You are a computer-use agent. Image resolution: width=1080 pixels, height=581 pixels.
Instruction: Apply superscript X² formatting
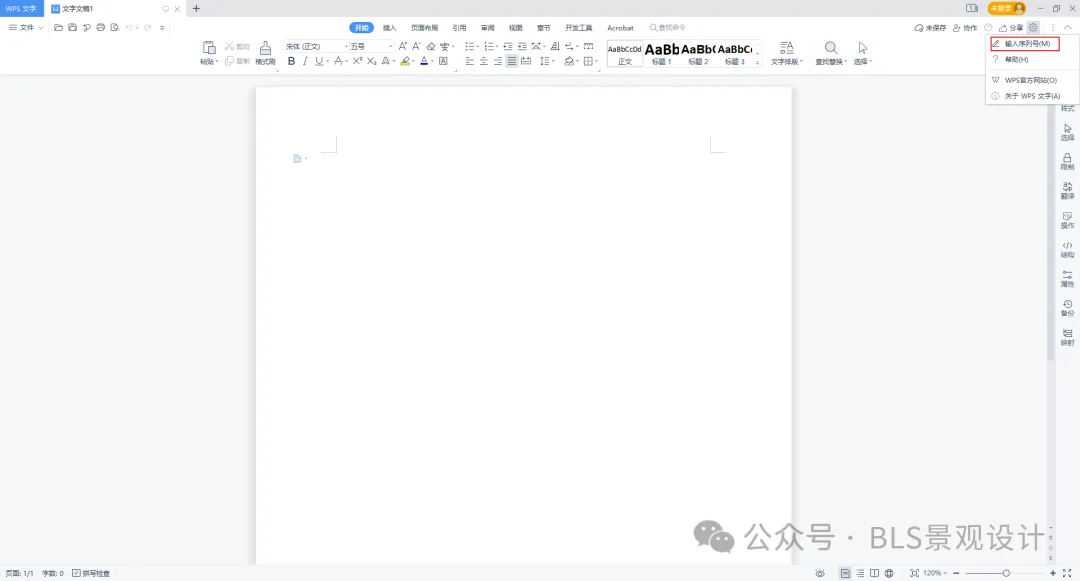tap(357, 61)
